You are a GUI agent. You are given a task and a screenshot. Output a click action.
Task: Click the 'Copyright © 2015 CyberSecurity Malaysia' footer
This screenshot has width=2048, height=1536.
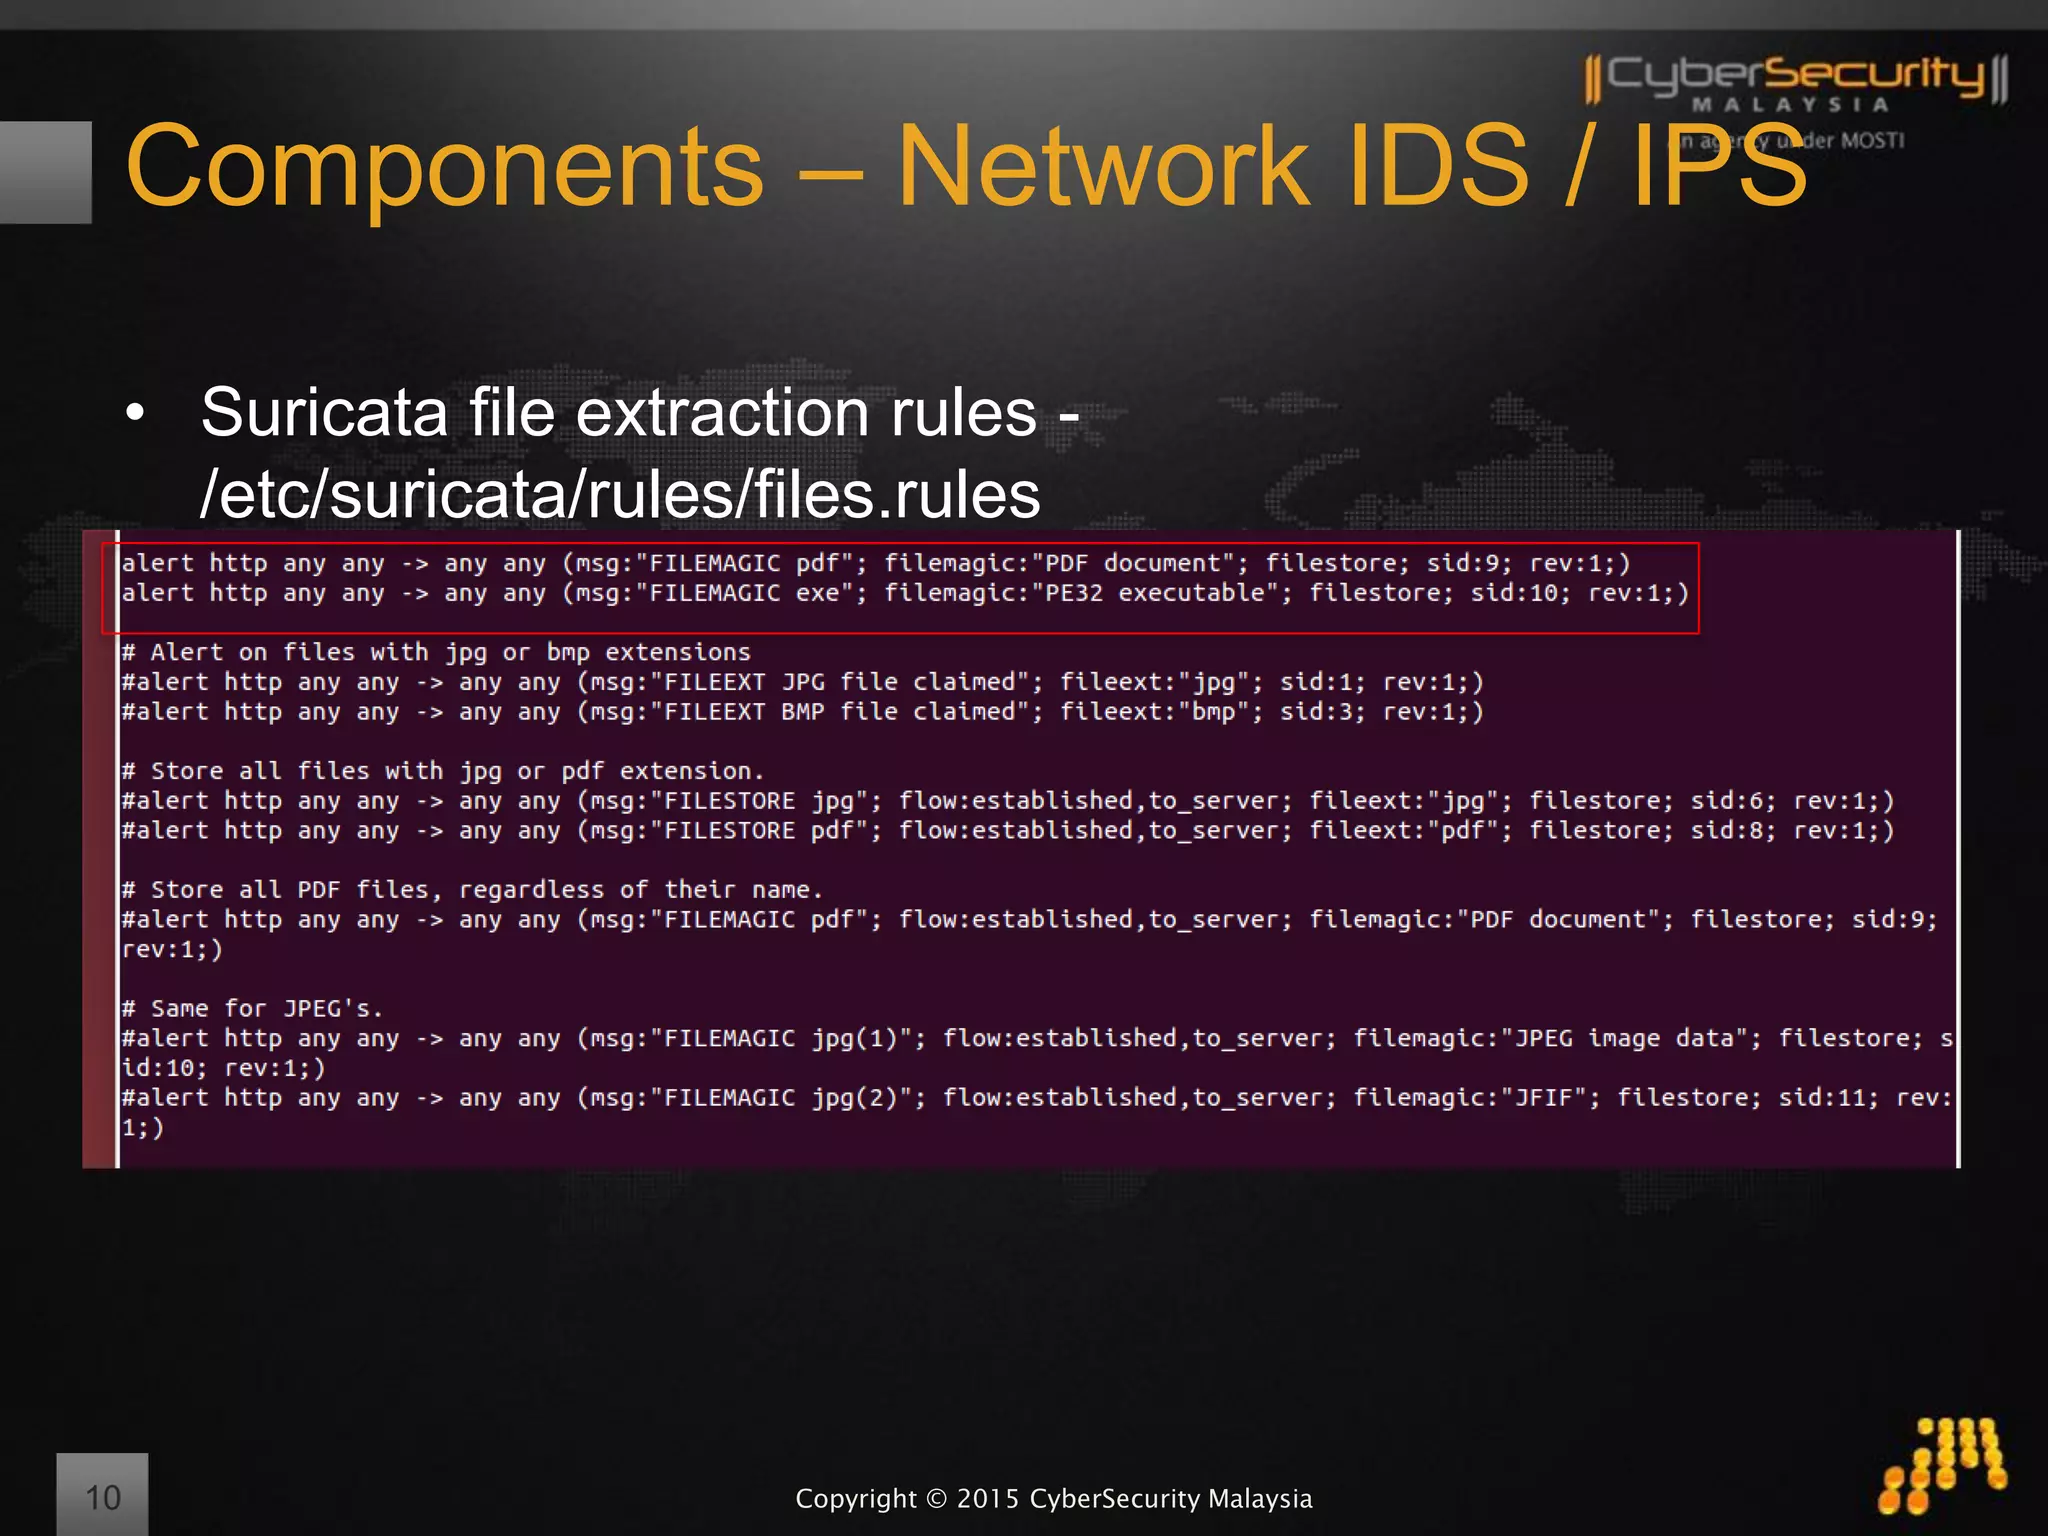(1053, 1498)
